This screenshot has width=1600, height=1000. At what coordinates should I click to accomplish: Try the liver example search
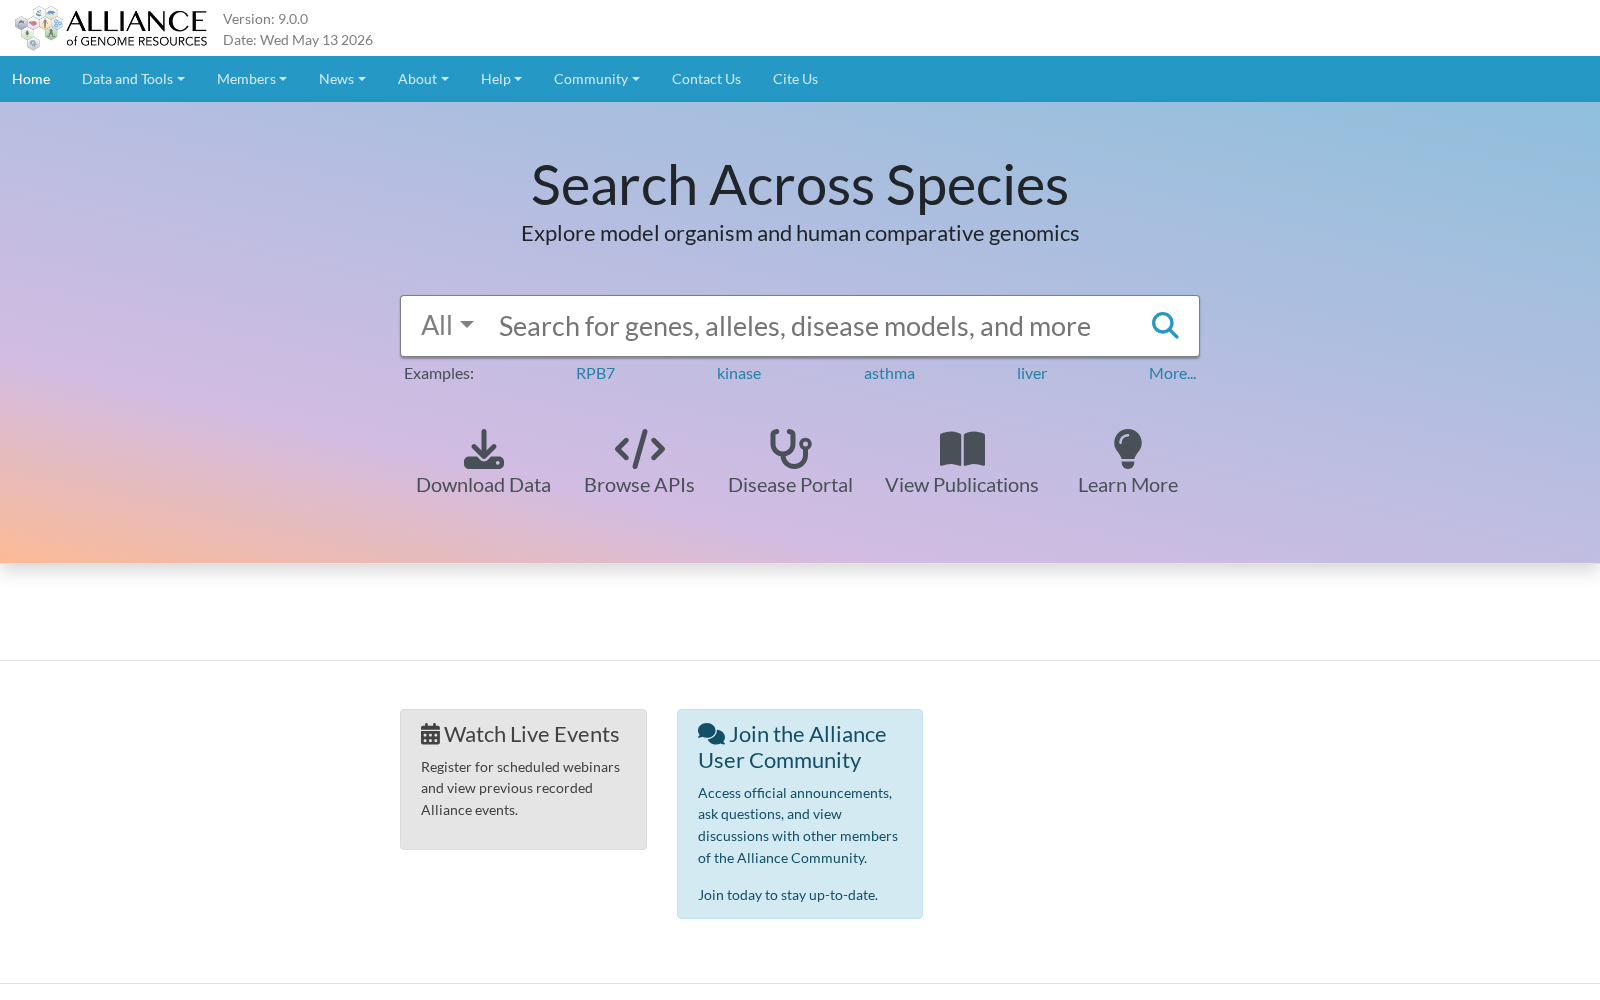1032,373
